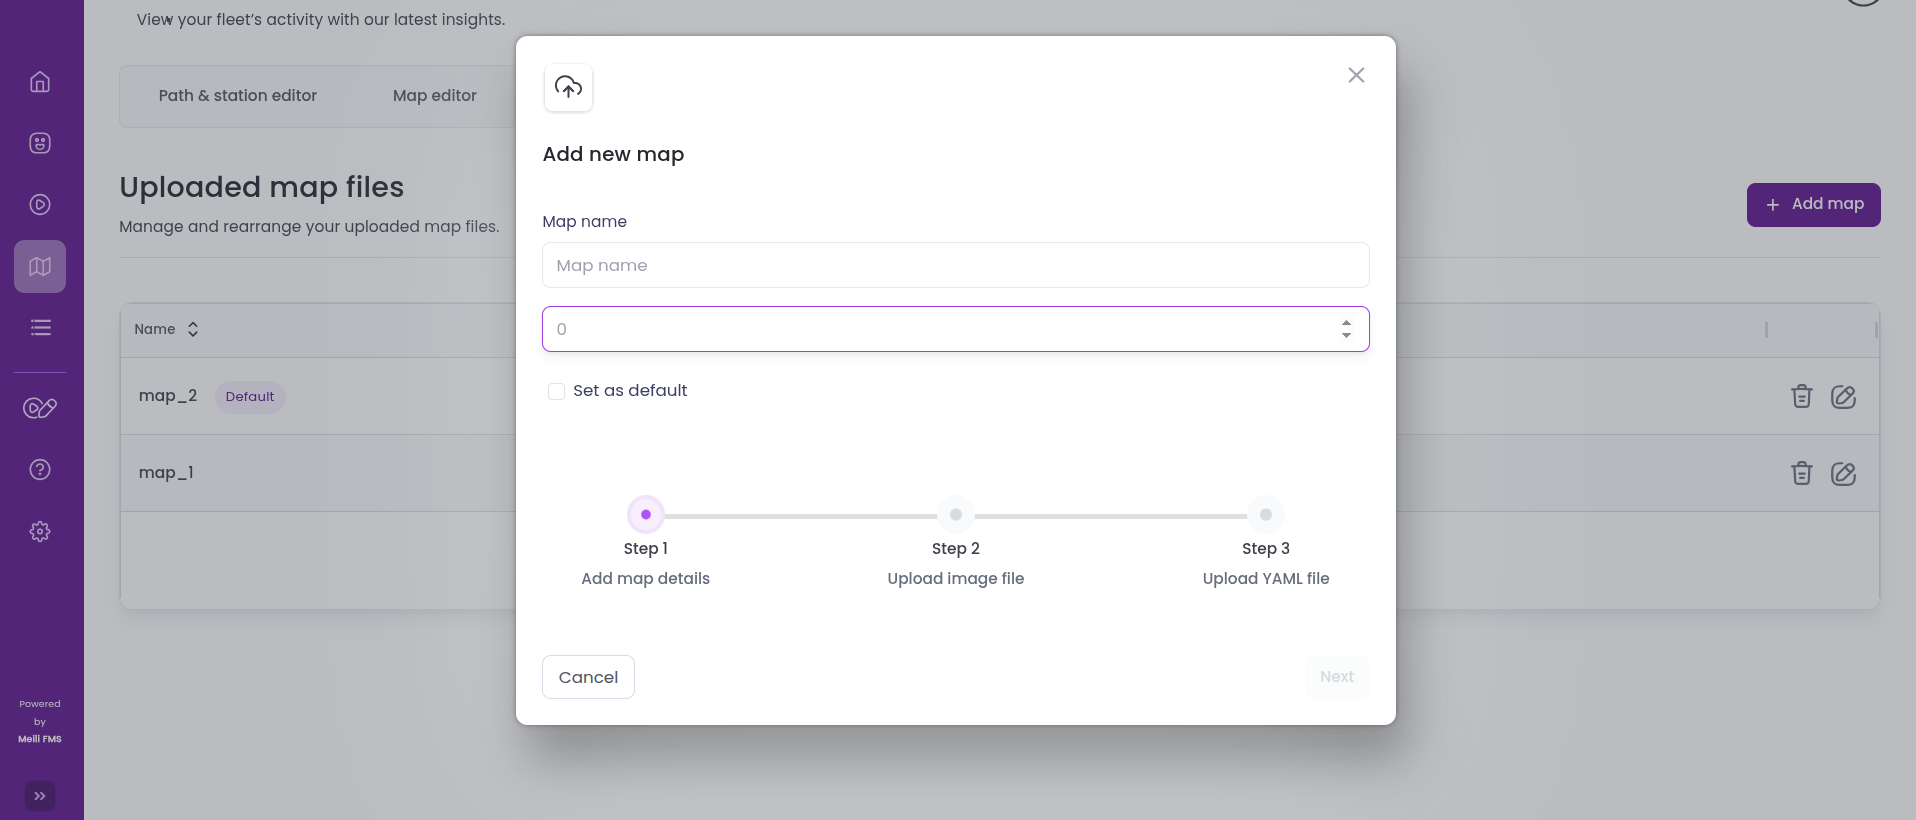Sort the table by Name column
This screenshot has width=1916, height=820.
click(193, 329)
